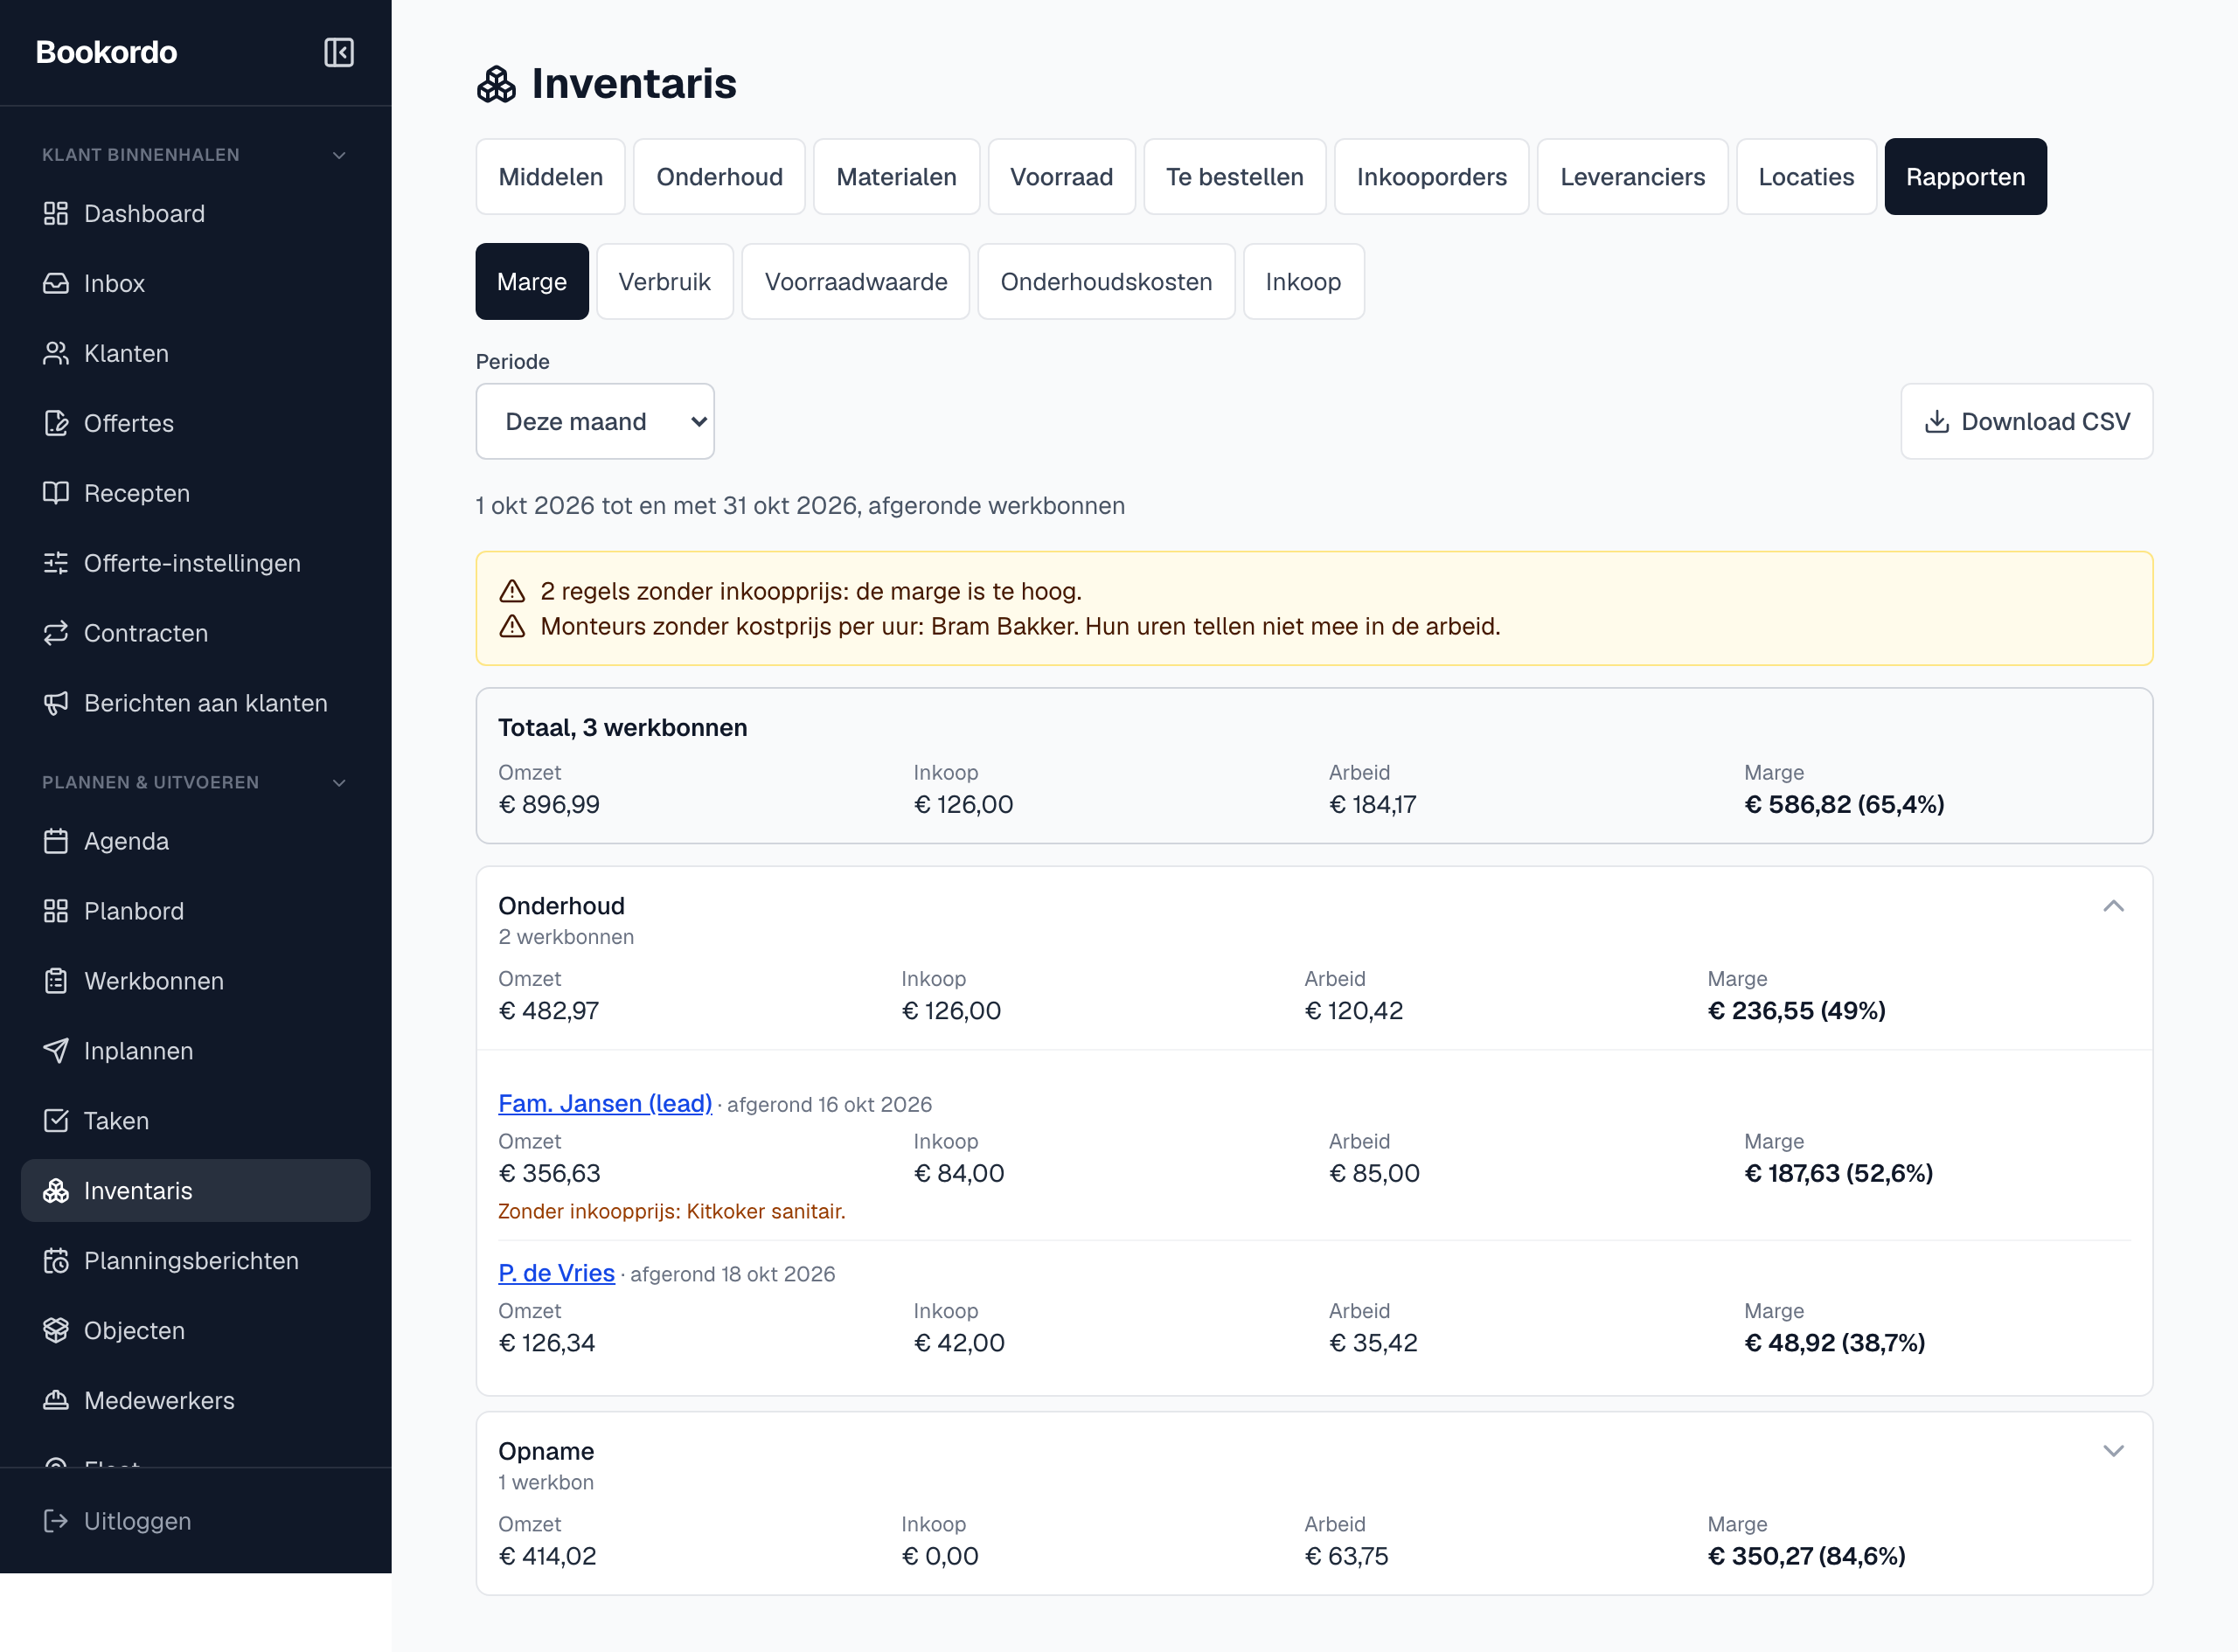The height and width of the screenshot is (1652, 2238).
Task: Open Planningsberichten via its calendar-clock icon
Action: tap(56, 1261)
